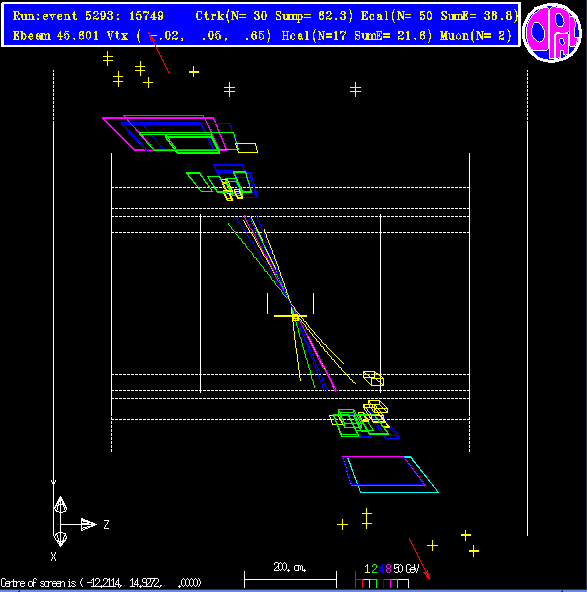Click the X axis label below the rotation icon
Viewport: 587px width, 592px height.
[x=54, y=557]
